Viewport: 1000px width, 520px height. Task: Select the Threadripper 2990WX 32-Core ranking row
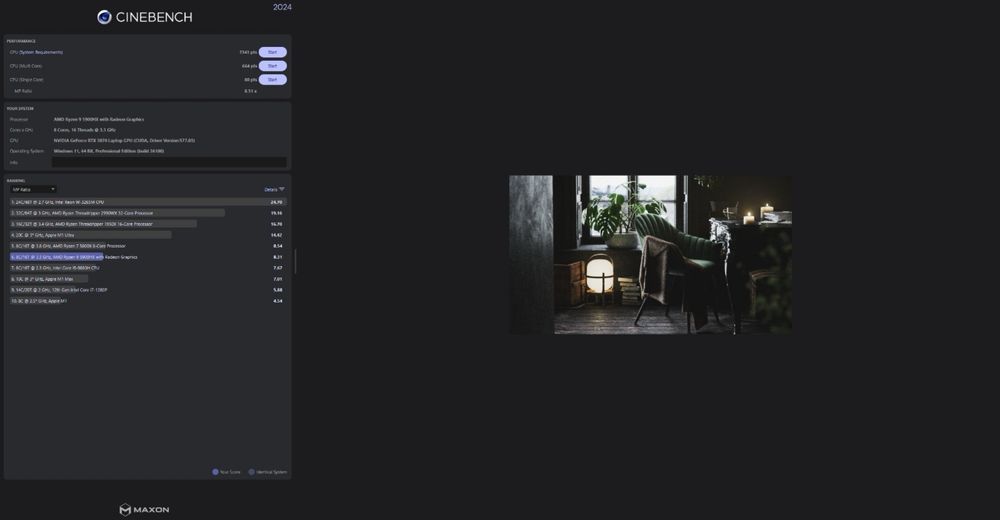pyautogui.click(x=147, y=213)
